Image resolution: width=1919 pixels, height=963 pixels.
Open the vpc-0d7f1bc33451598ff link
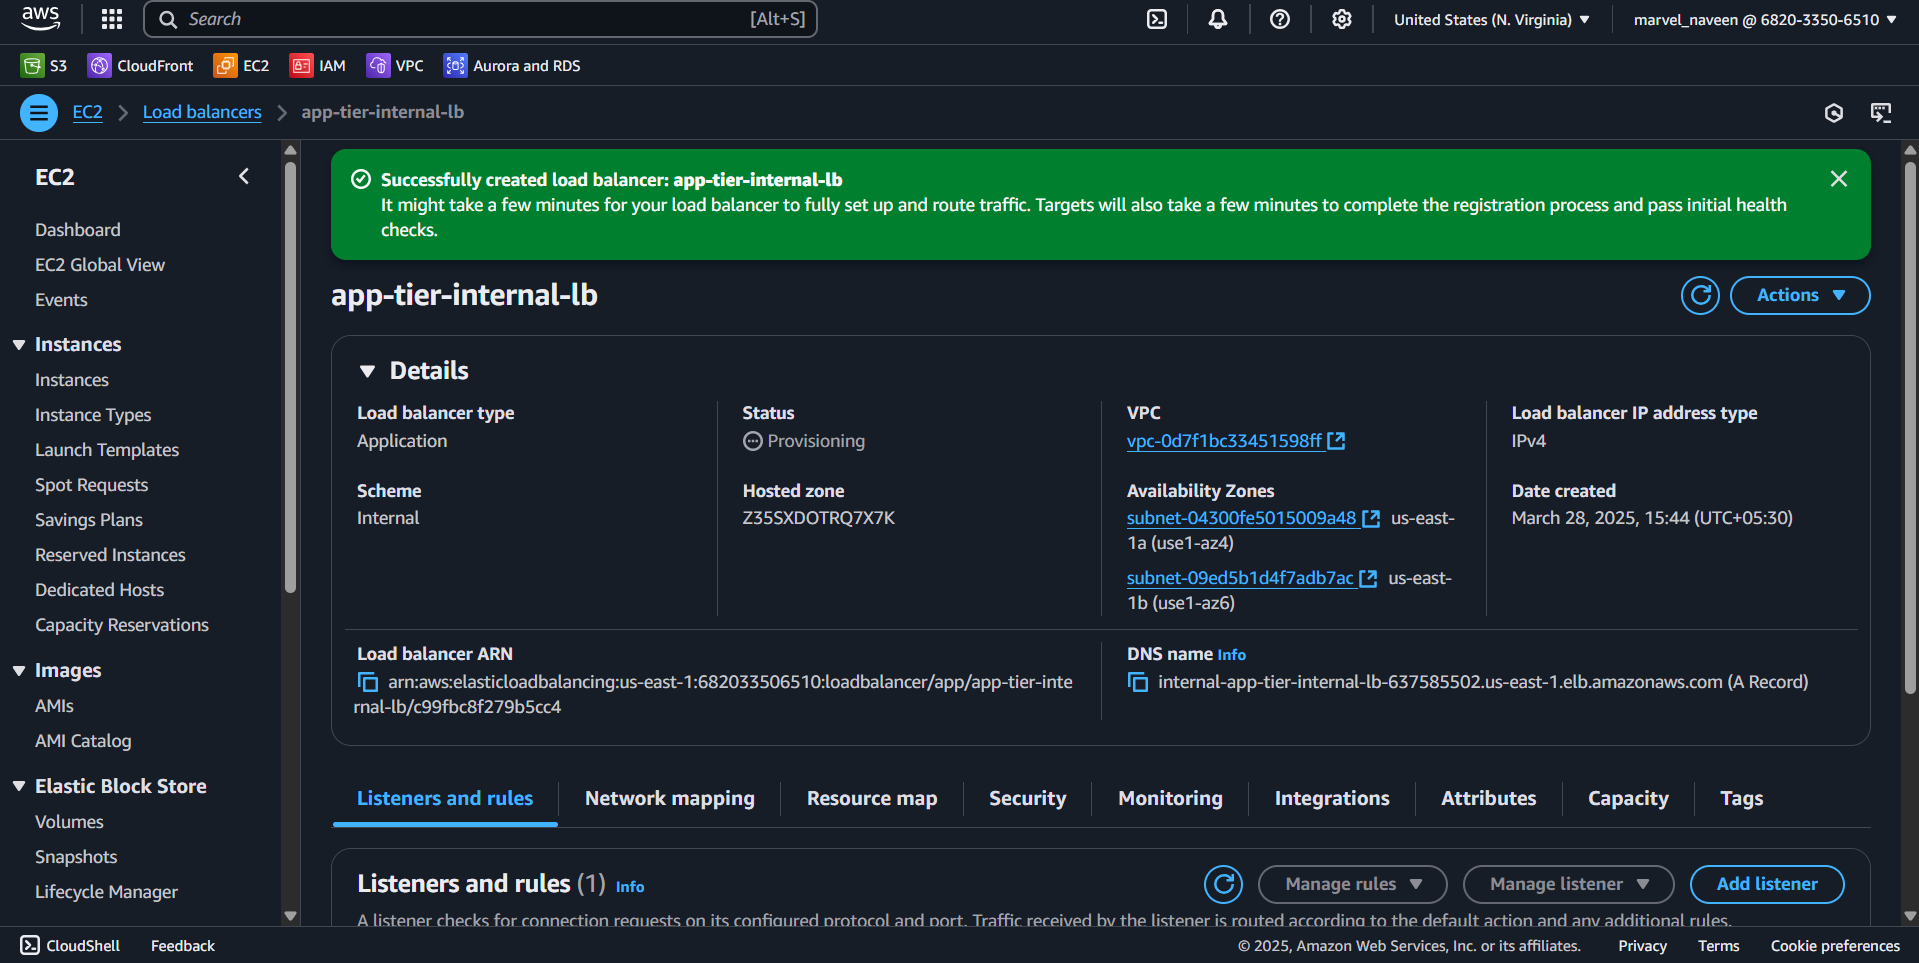pos(1224,441)
